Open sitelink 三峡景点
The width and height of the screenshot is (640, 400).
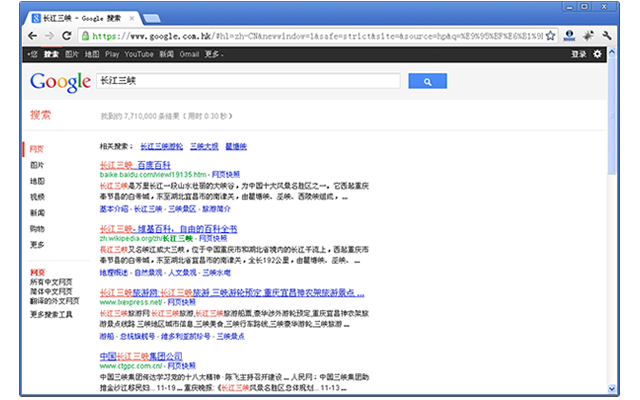tap(231, 336)
